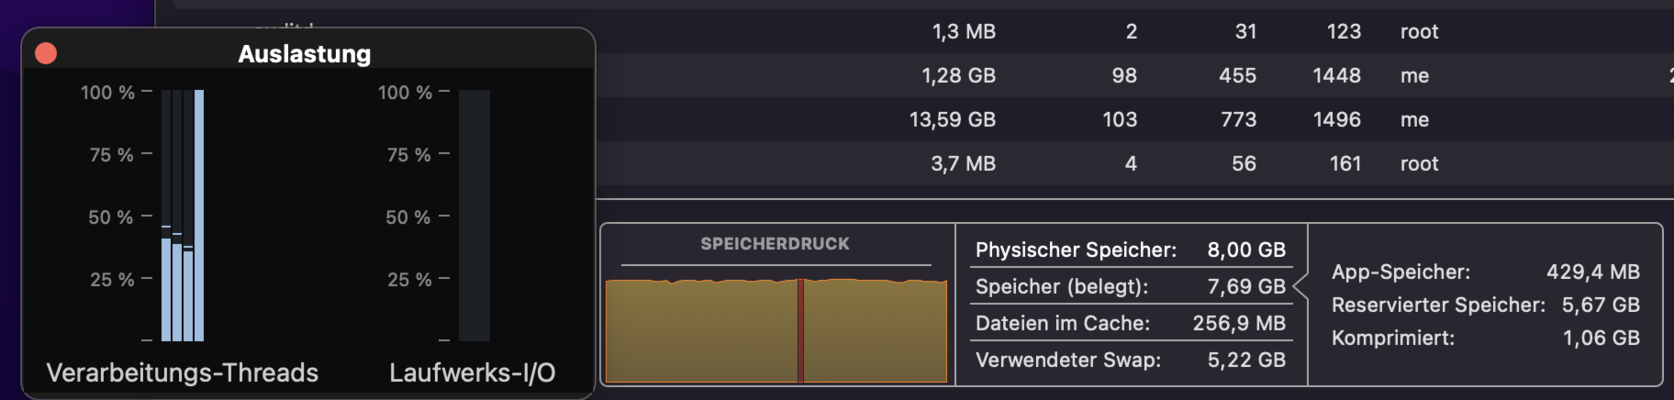The image size is (1674, 400).
Task: Click the Komprimiert 1,06 GB entry
Action: 1485,338
